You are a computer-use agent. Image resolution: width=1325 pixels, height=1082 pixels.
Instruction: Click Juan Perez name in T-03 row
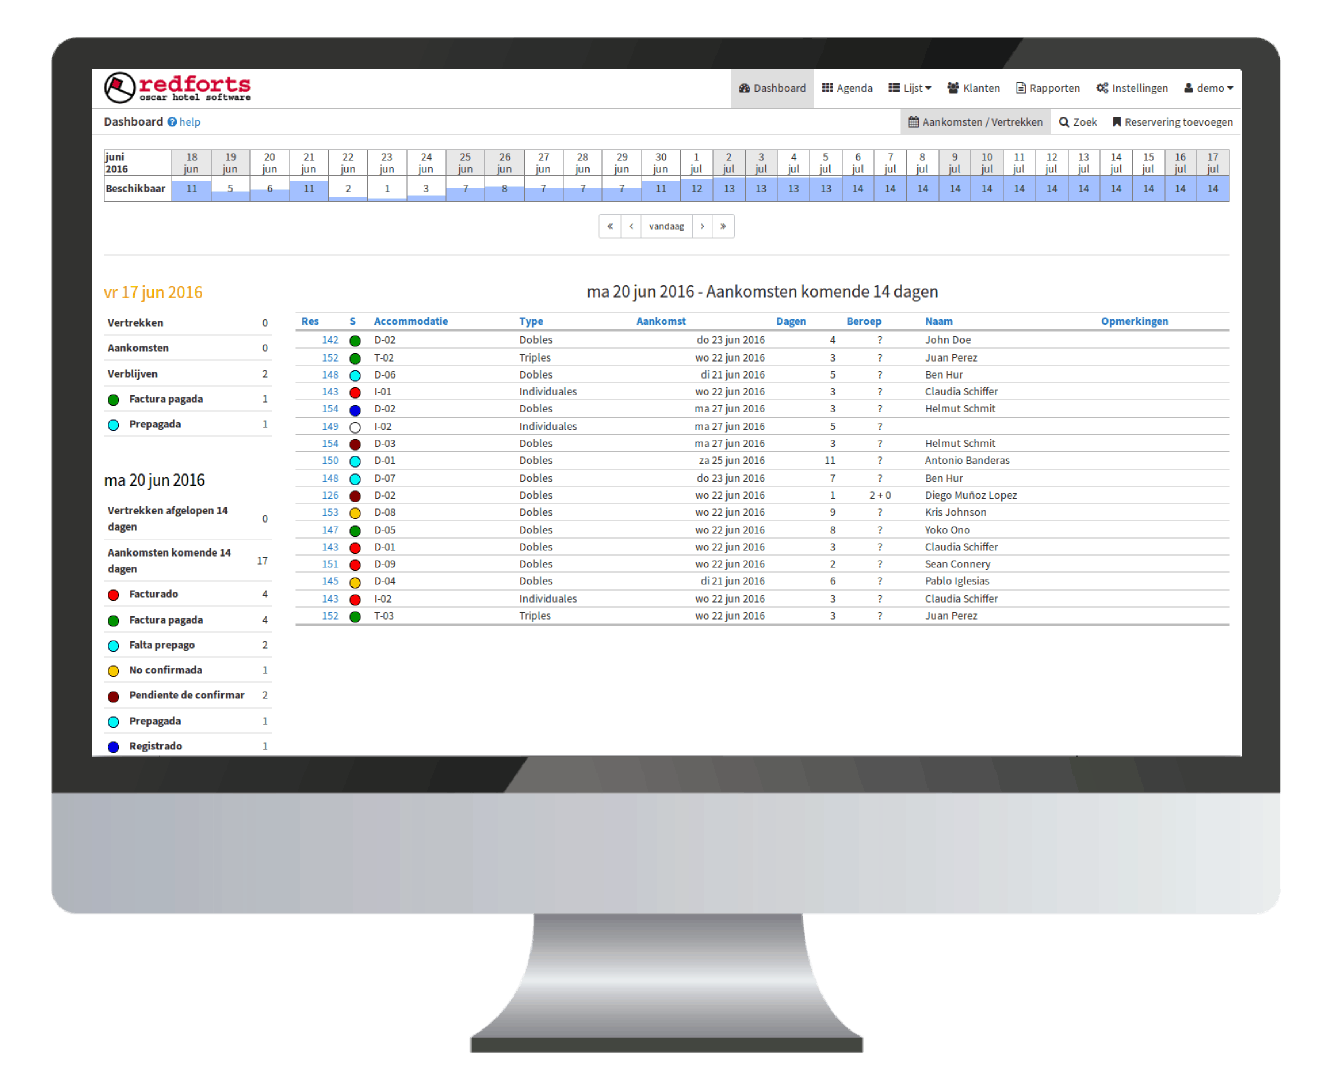(951, 617)
